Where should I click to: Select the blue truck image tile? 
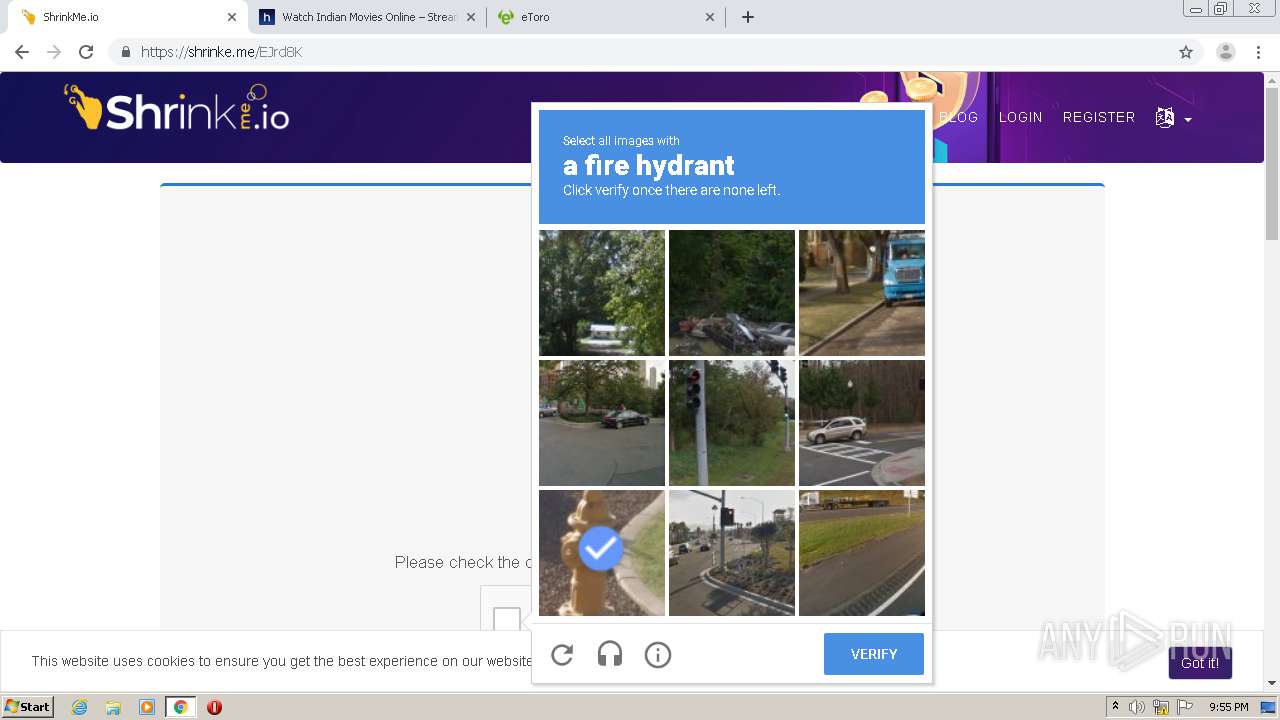pyautogui.click(x=862, y=293)
